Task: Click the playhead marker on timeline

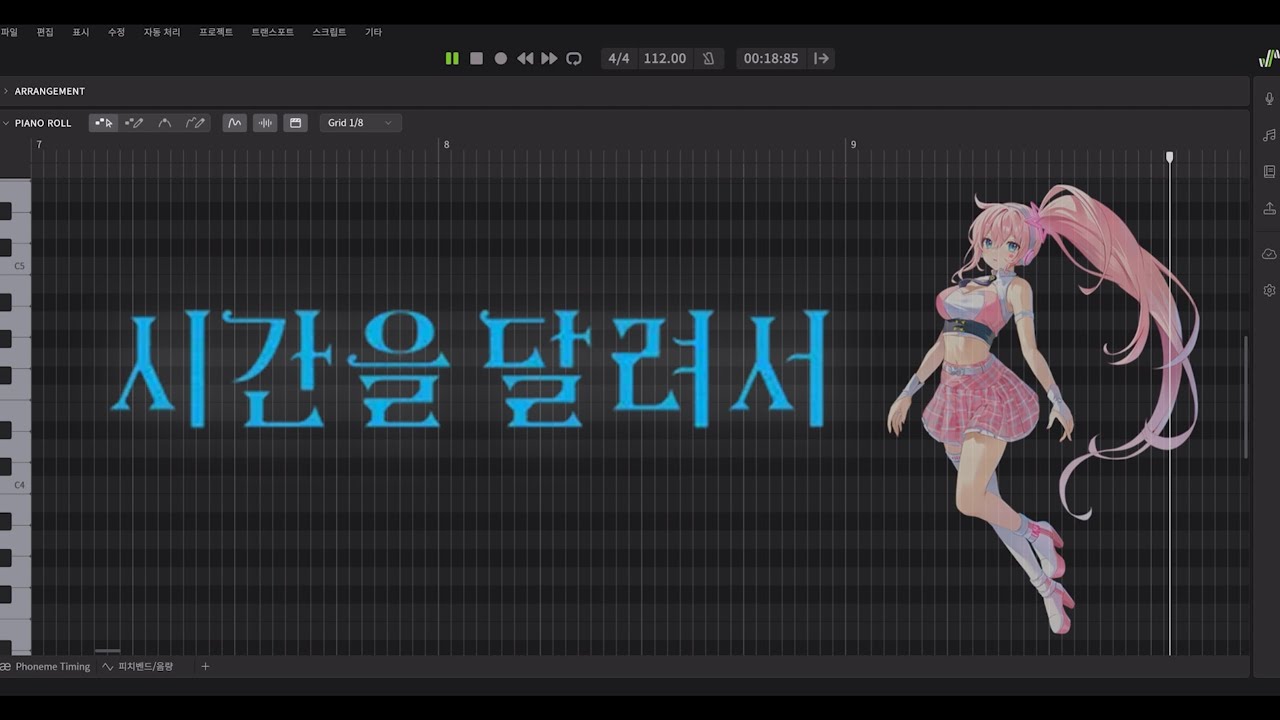Action: pos(1170,157)
